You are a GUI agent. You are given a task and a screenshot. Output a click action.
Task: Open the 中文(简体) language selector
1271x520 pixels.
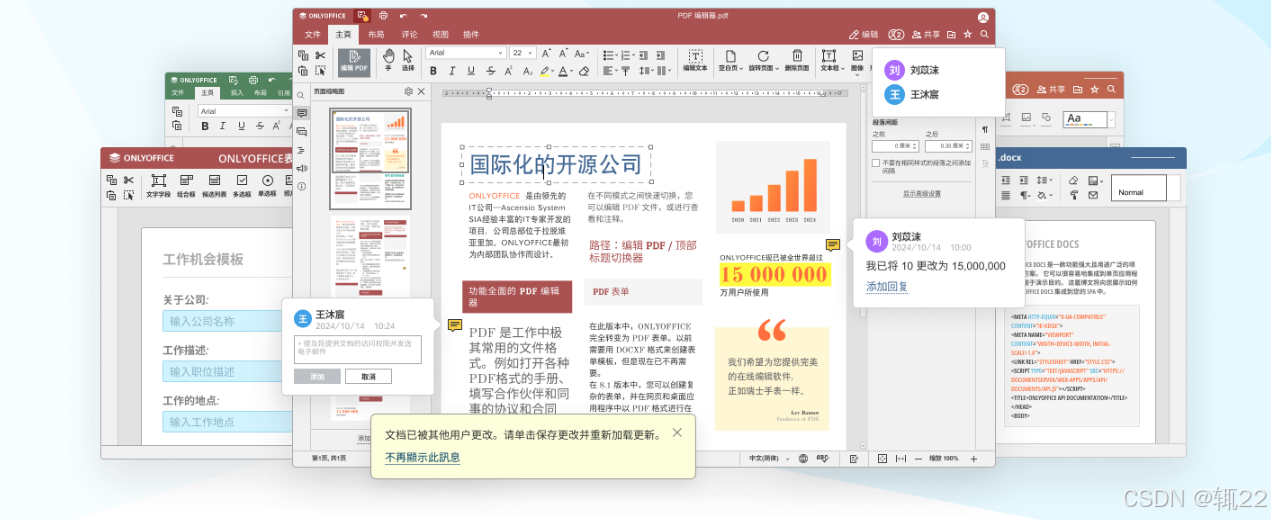click(x=771, y=458)
